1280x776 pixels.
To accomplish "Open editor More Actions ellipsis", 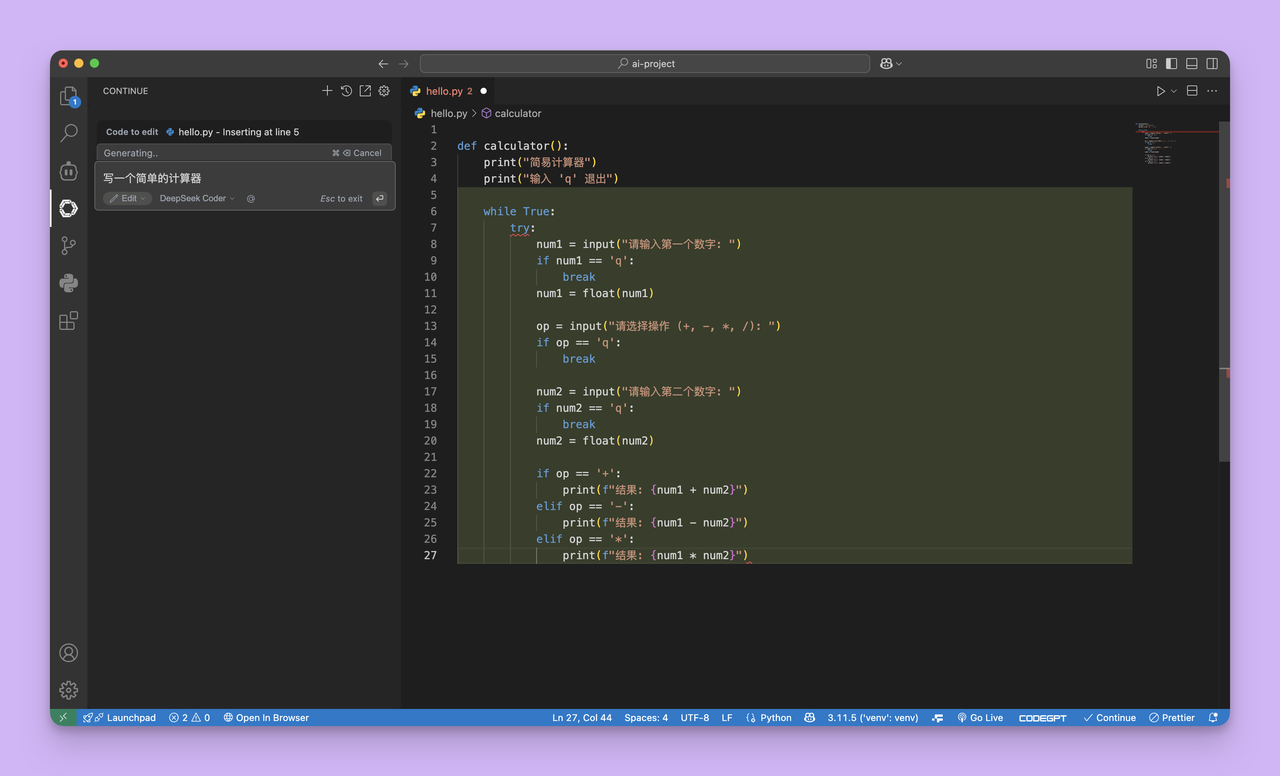I will point(1212,91).
